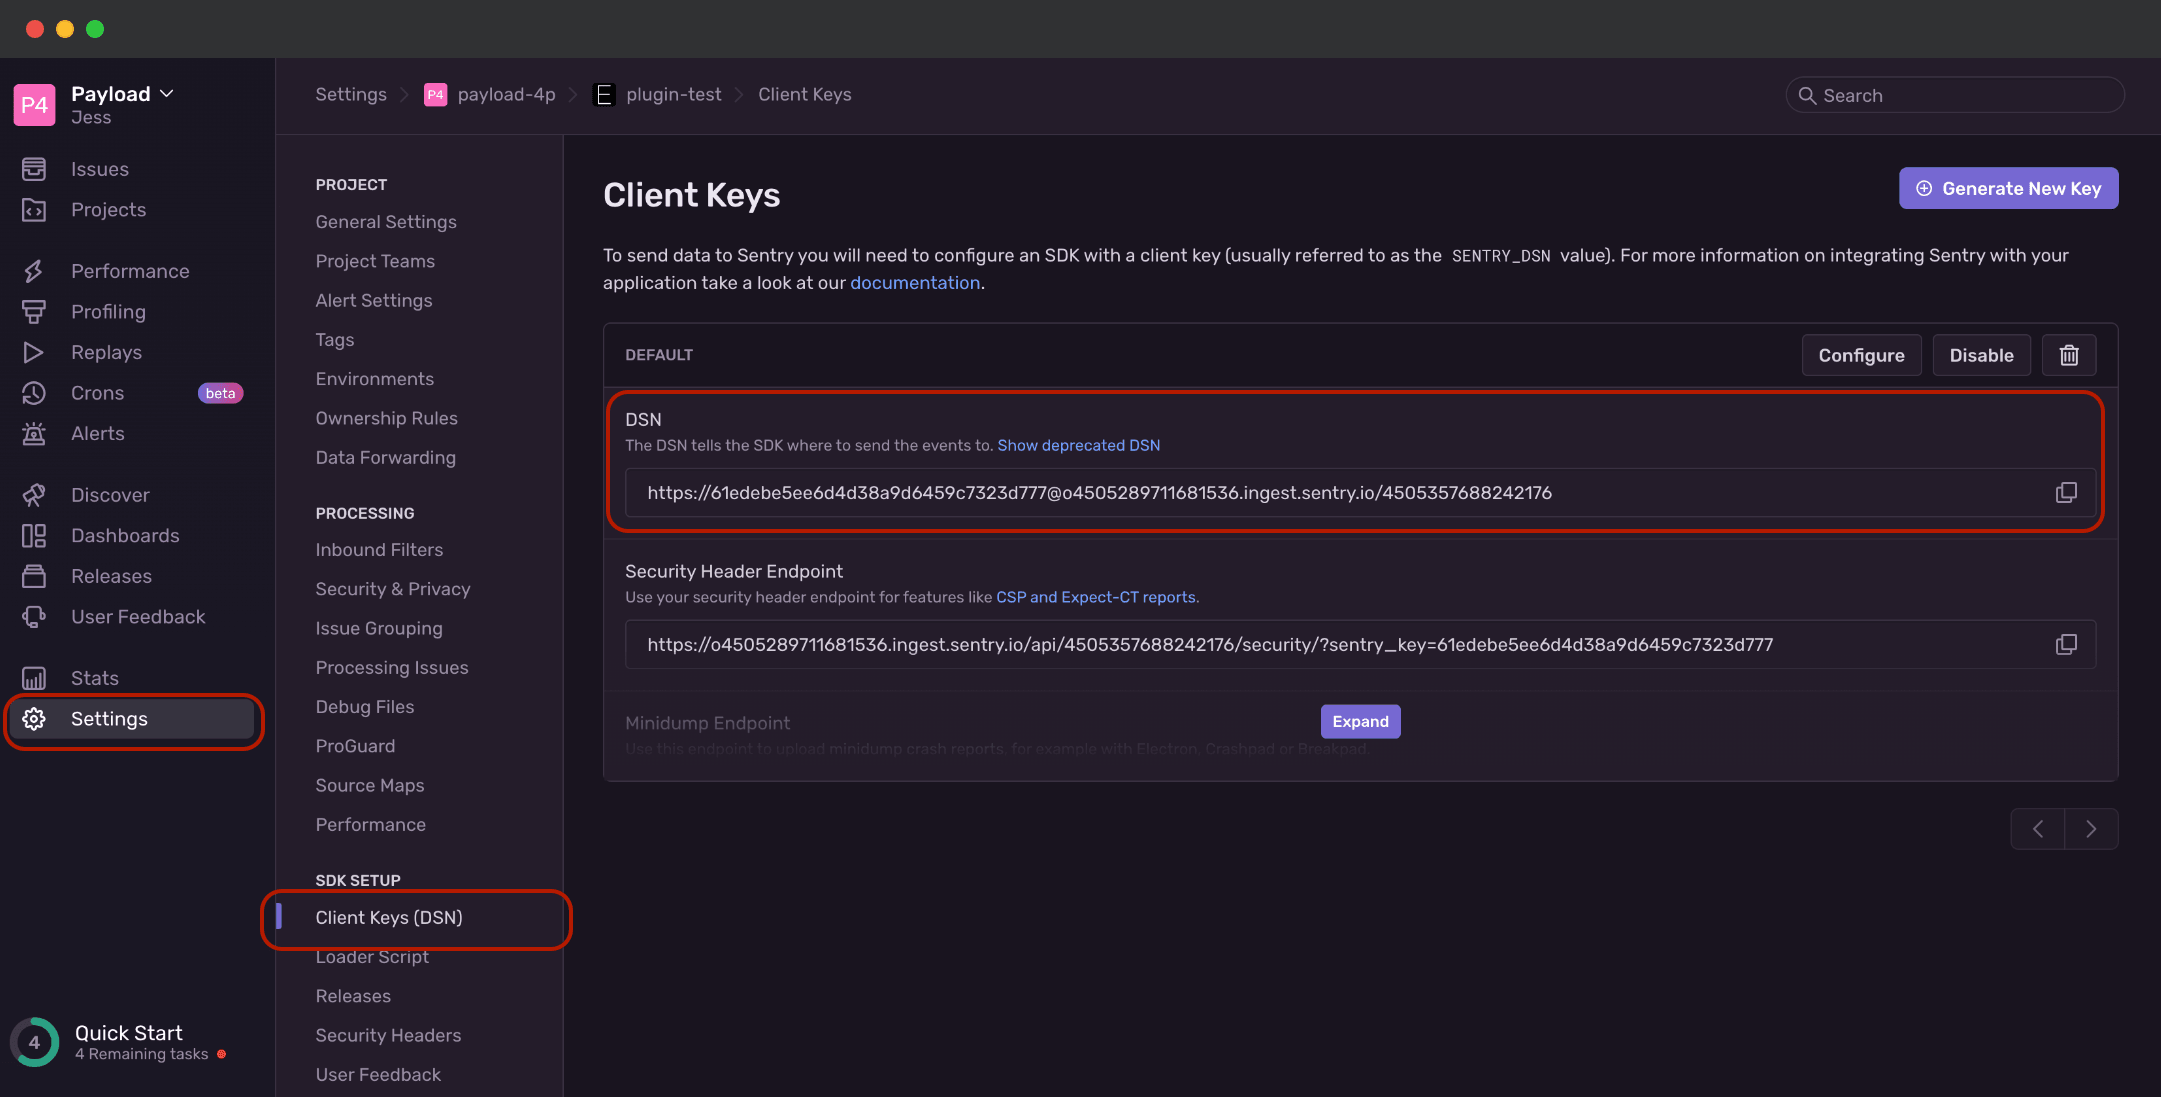Viewport: 2161px width, 1097px height.
Task: Go to the previous page arrow
Action: pyautogui.click(x=2038, y=829)
